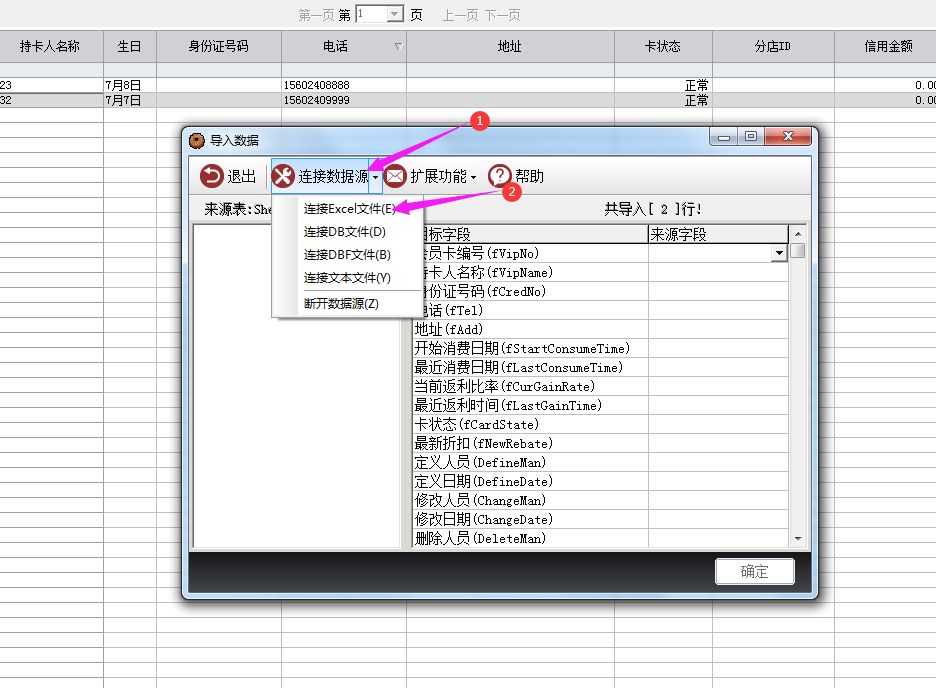Select row 定义人员(DefineMan)

[600, 462]
